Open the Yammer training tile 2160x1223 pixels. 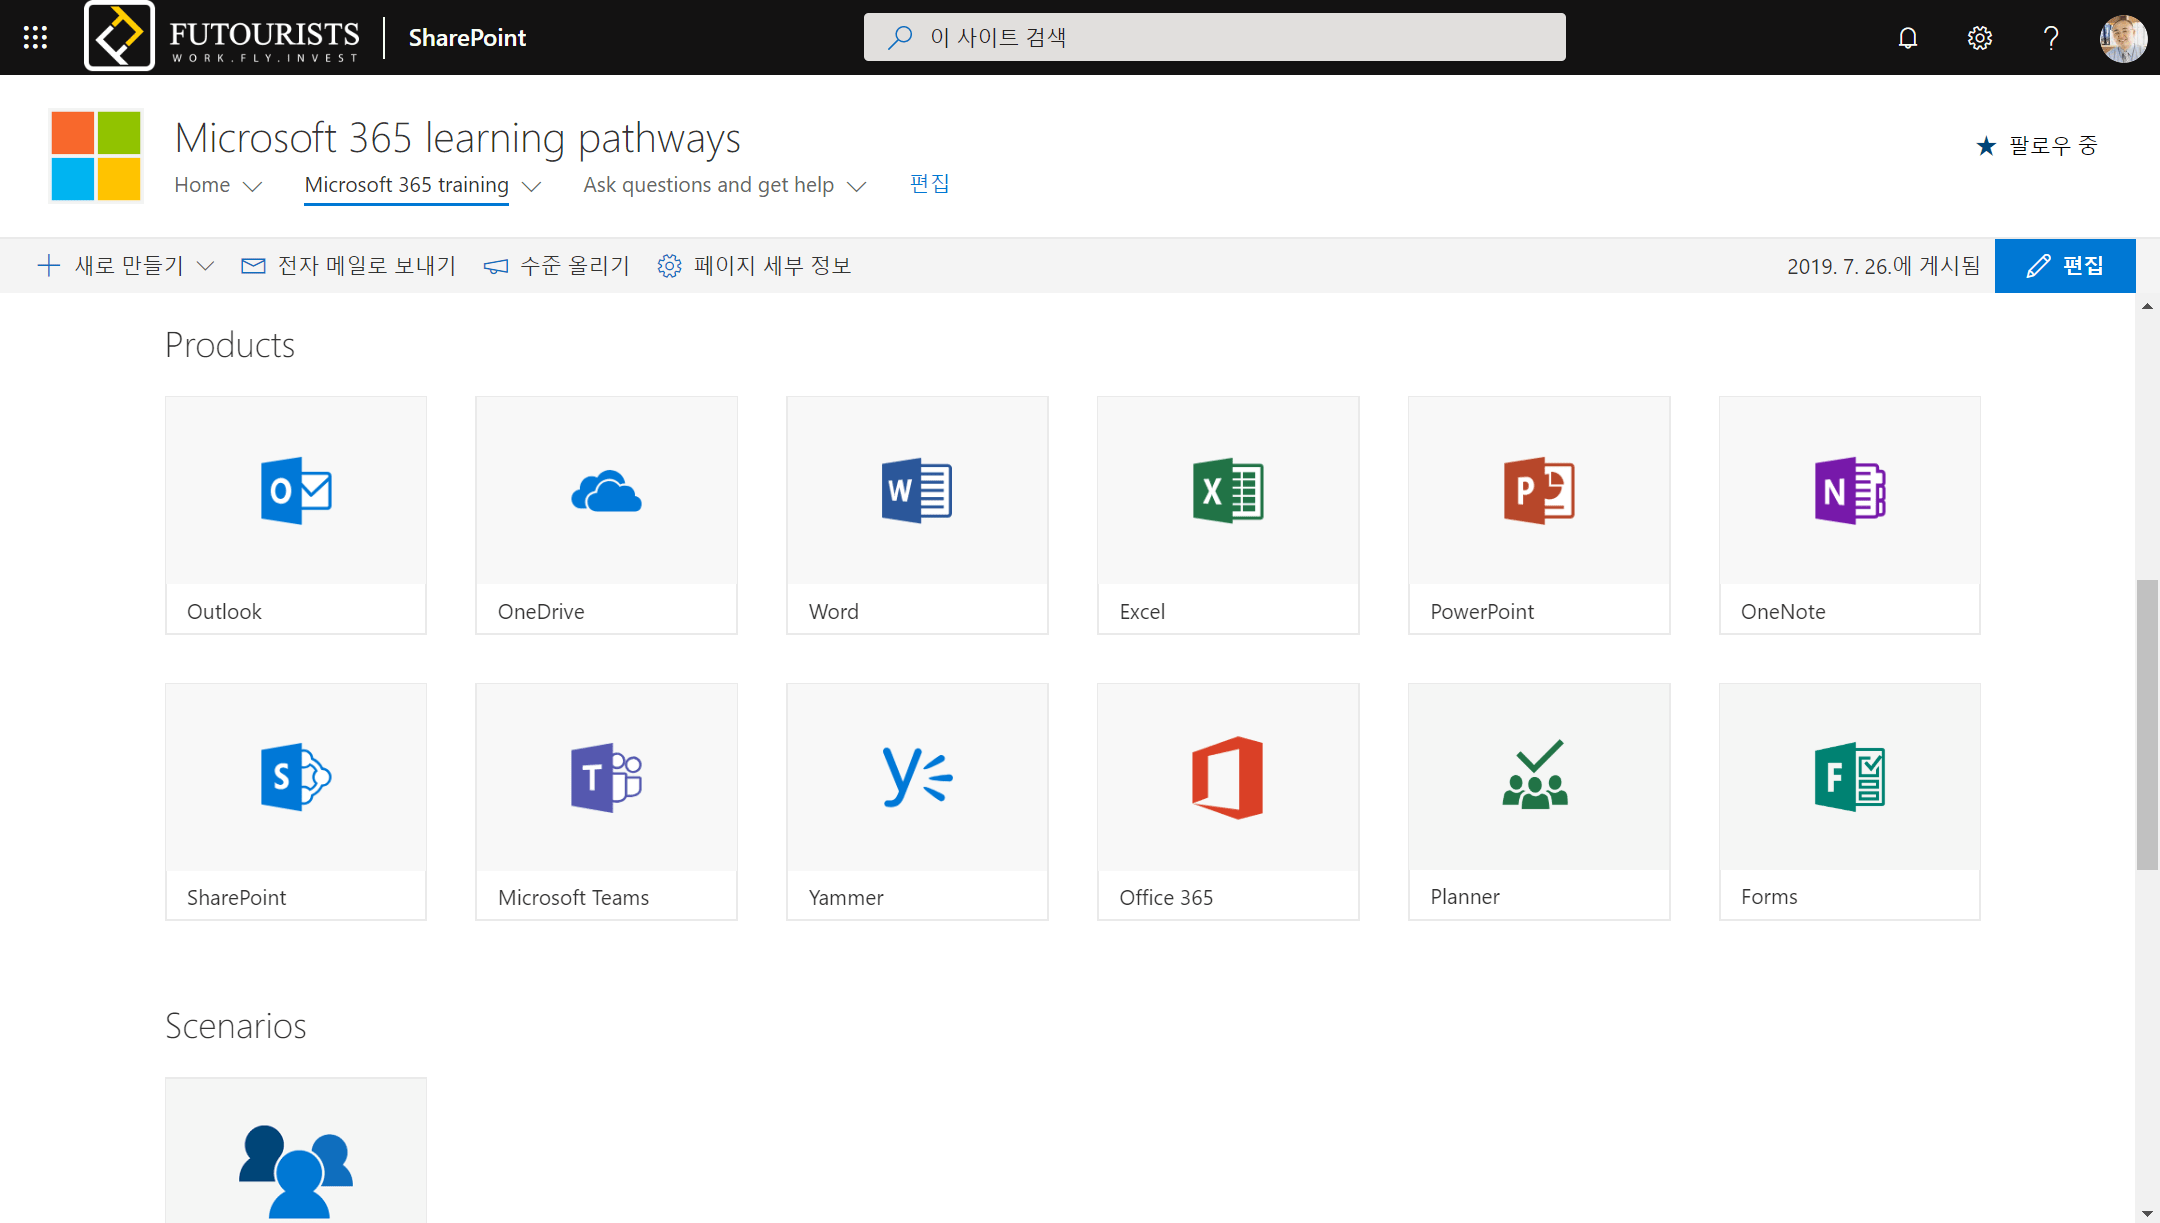pos(917,800)
